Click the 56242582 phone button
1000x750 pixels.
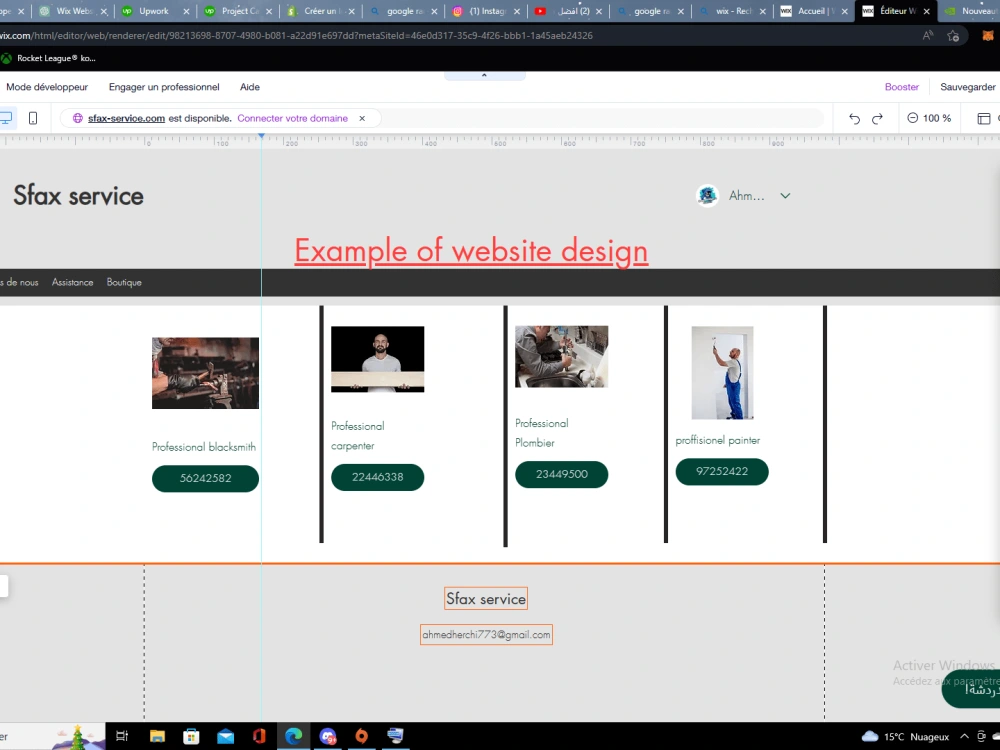click(x=205, y=478)
